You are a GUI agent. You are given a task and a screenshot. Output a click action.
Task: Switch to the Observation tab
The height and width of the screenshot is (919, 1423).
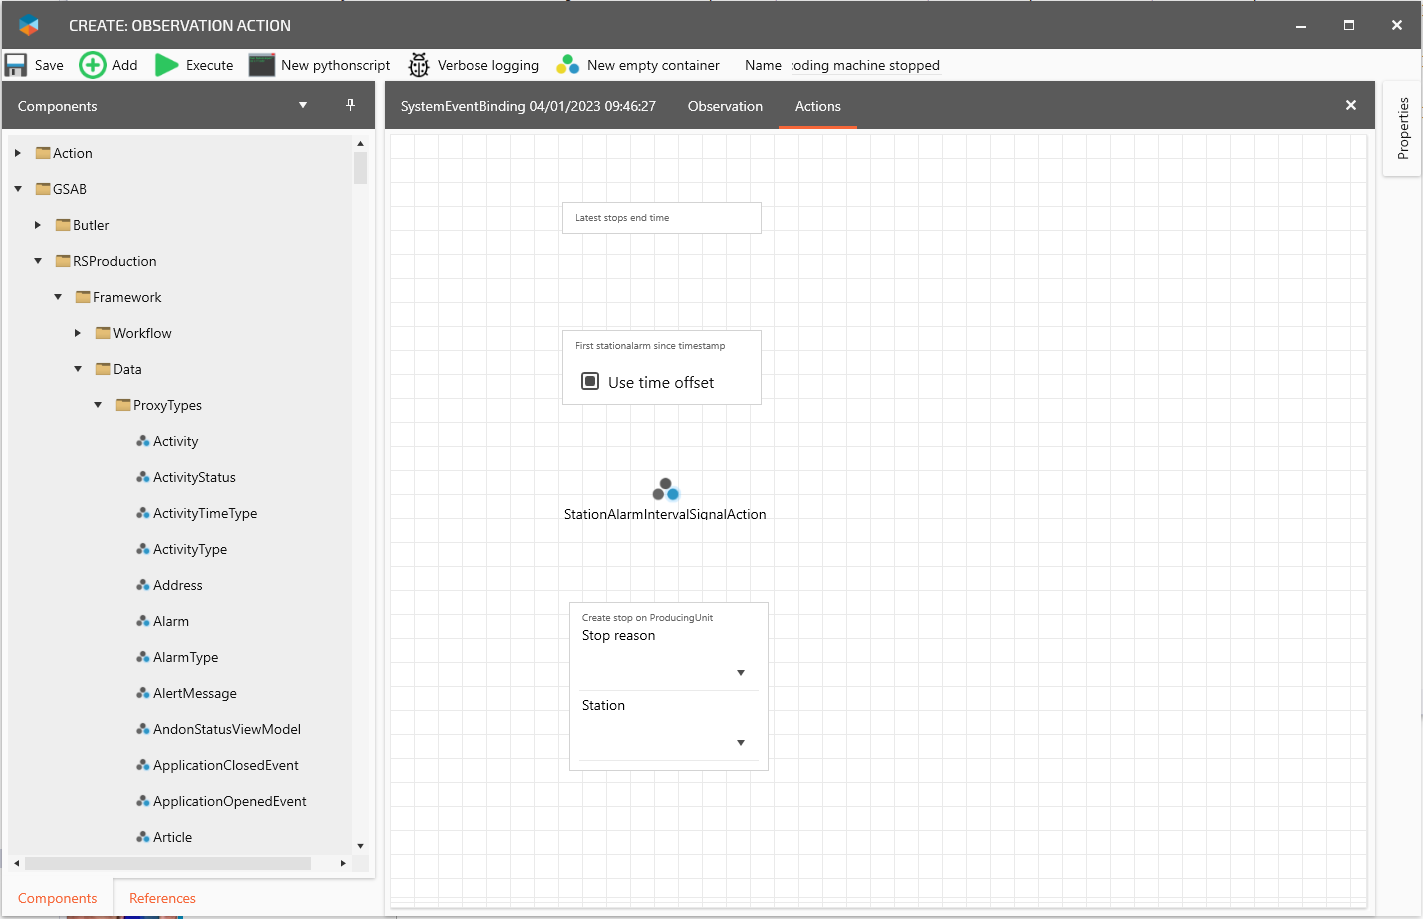coord(725,106)
